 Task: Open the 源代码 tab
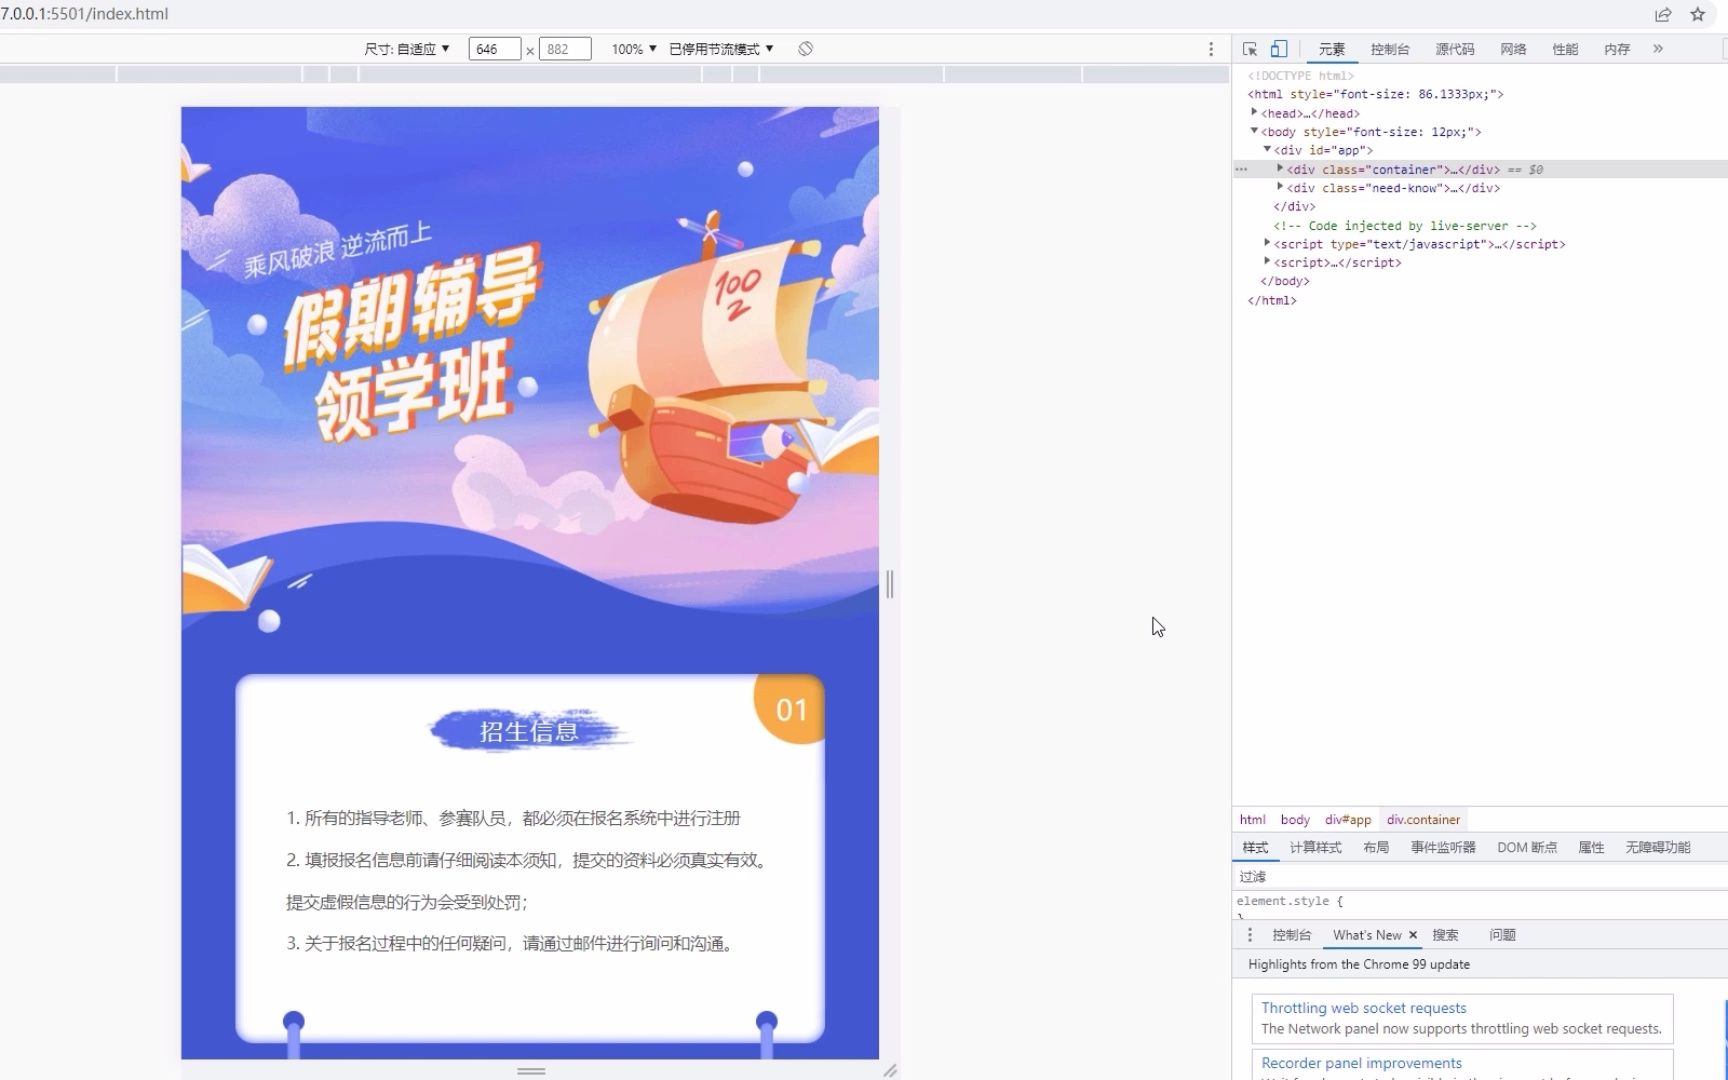tap(1454, 49)
